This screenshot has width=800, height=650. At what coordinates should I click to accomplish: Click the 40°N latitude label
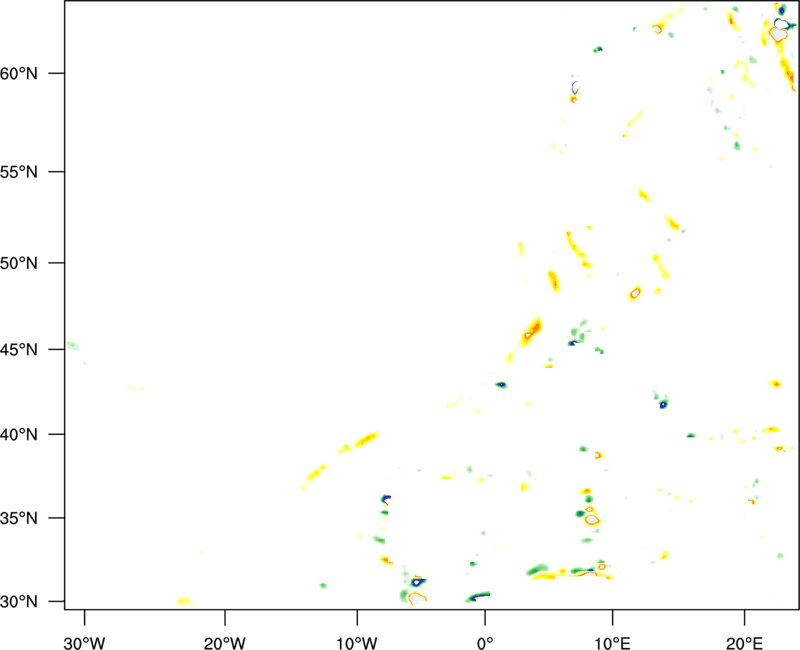tap(18, 435)
